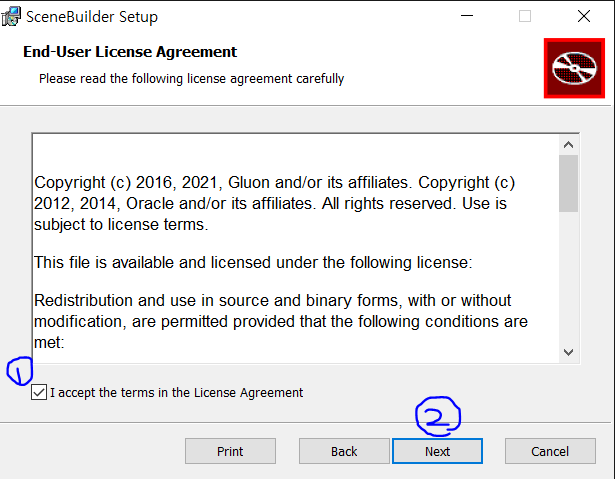The width and height of the screenshot is (615, 479).
Task: Click the SceneBuilder installer icon in title bar
Action: pos(11,16)
